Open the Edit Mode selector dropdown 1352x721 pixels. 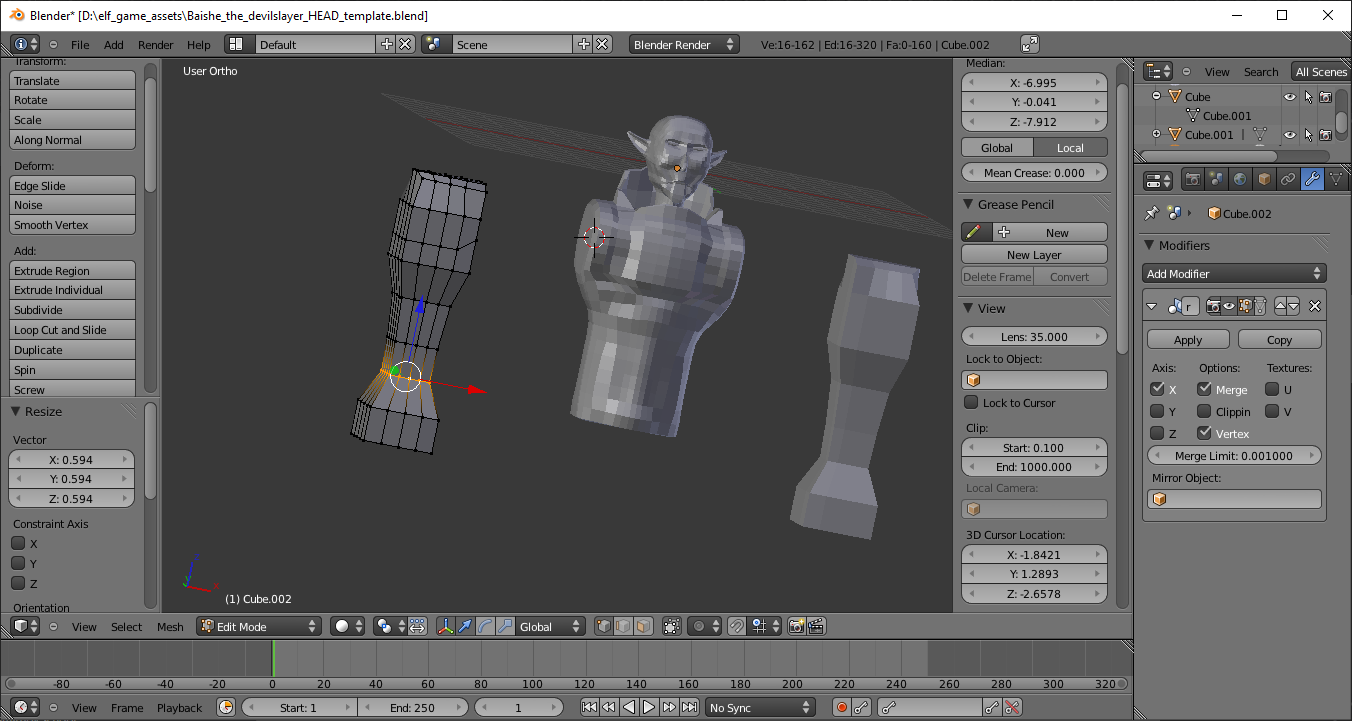(259, 627)
